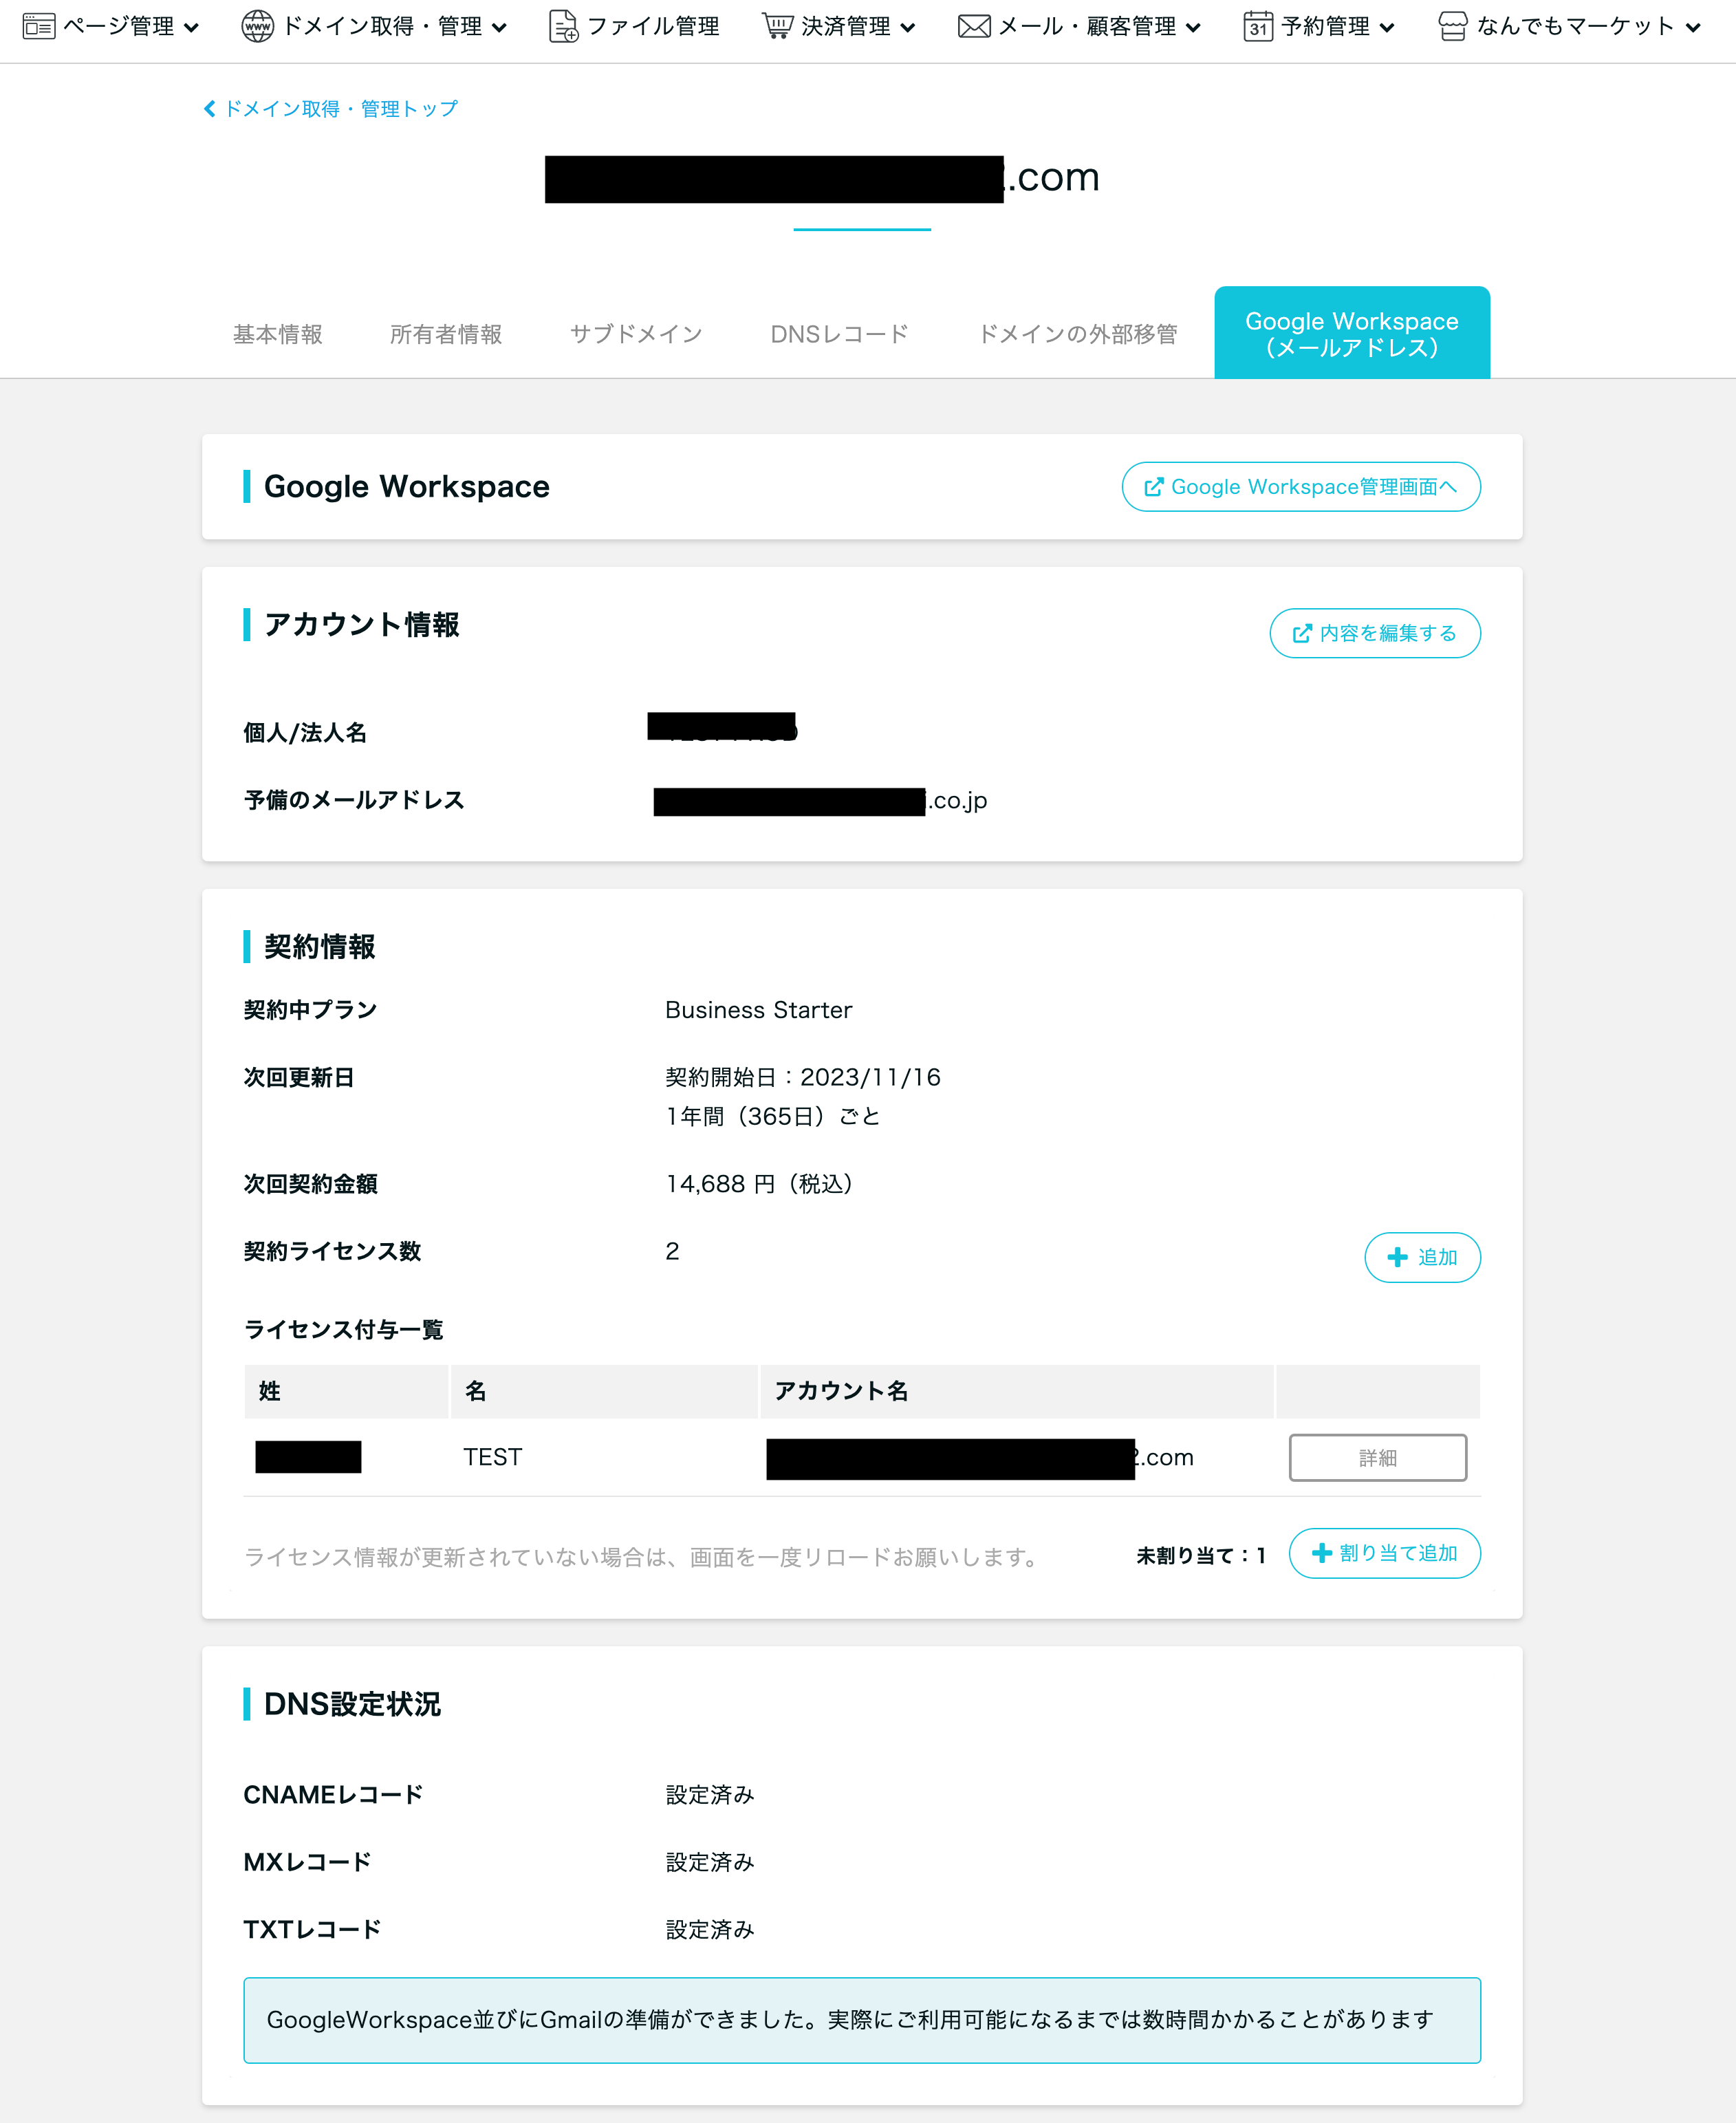Image resolution: width=1736 pixels, height=2123 pixels.
Task: Click the 契約開始日:2023/11/16 text
Action: 803,1077
